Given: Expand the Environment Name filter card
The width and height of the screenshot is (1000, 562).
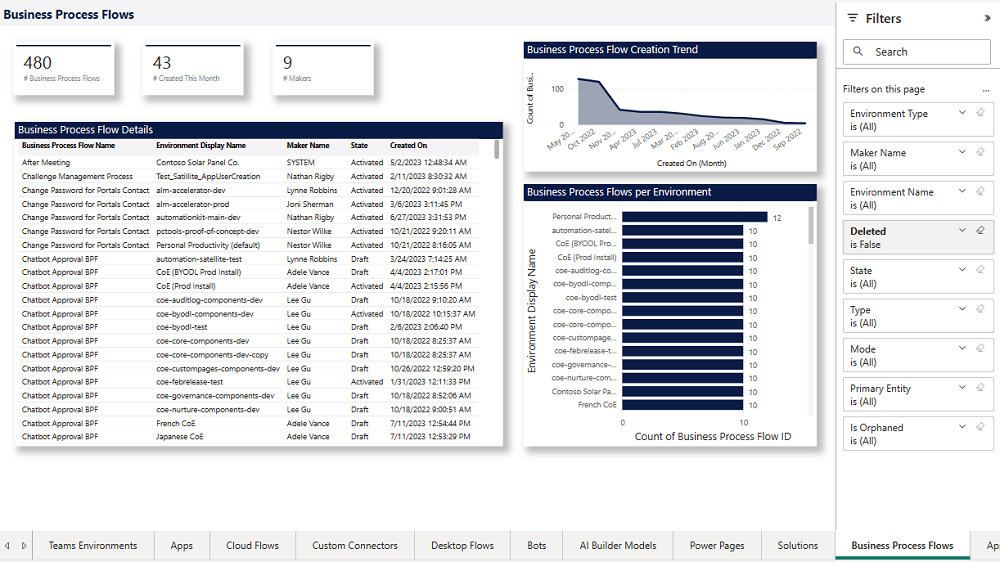Looking at the screenshot, I should [x=962, y=191].
